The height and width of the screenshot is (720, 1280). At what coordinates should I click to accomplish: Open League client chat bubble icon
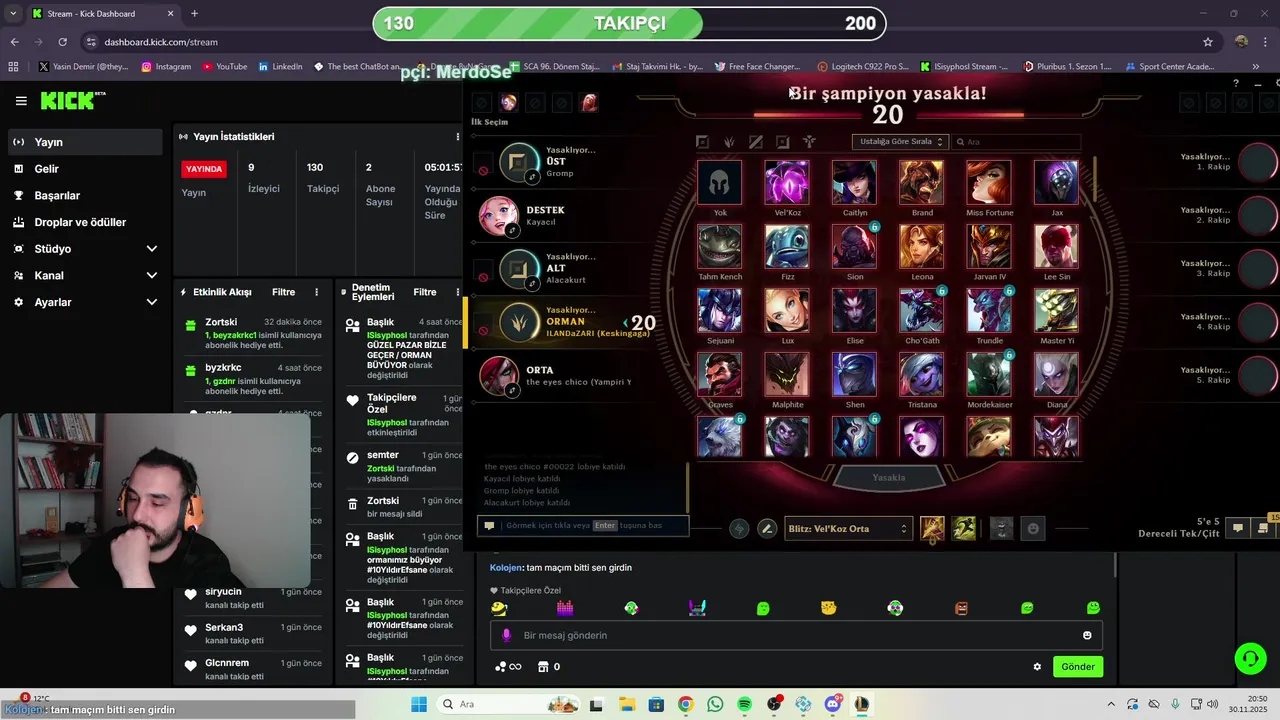(1237, 528)
